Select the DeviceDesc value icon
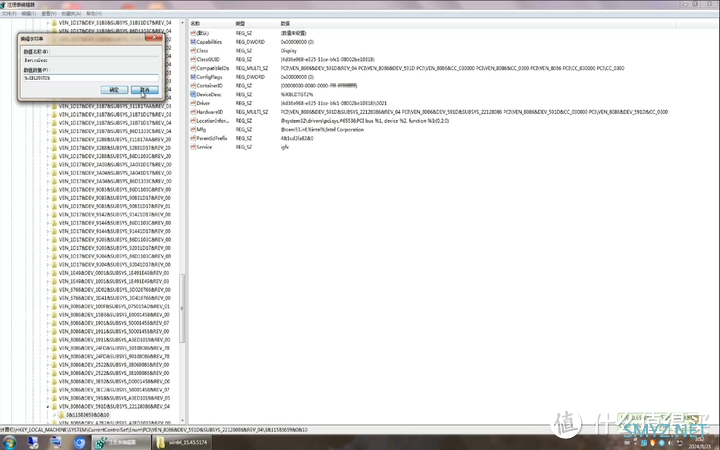This screenshot has height=450, width=720. 193,94
